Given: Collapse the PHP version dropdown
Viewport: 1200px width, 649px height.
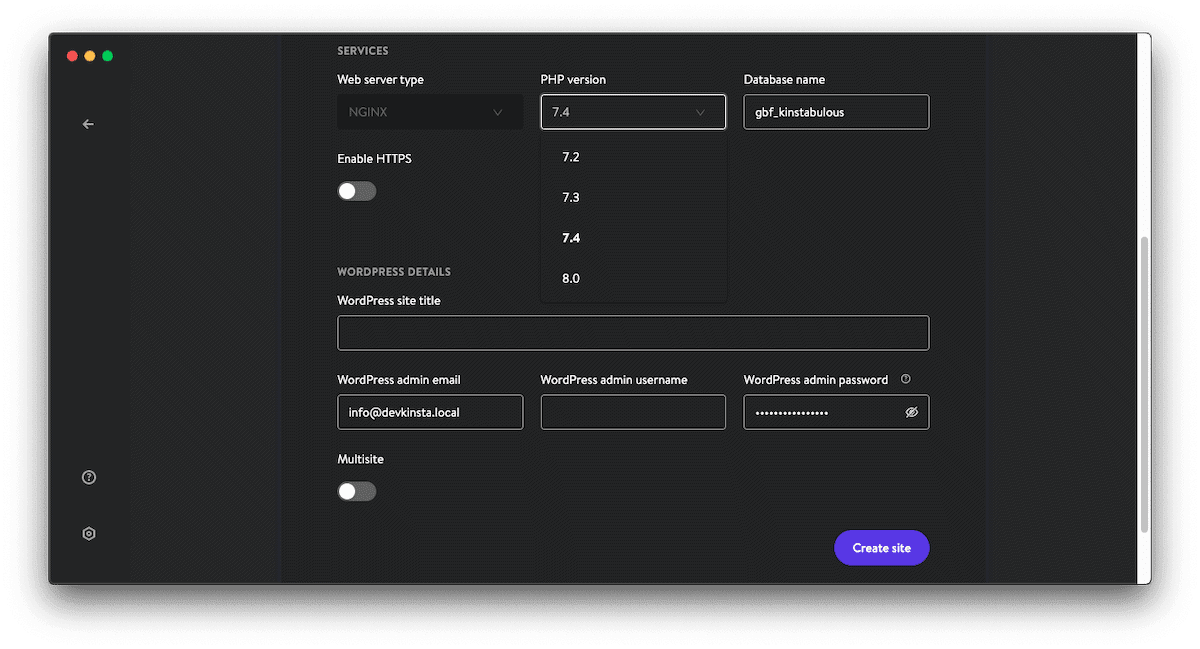Looking at the screenshot, I should [632, 111].
